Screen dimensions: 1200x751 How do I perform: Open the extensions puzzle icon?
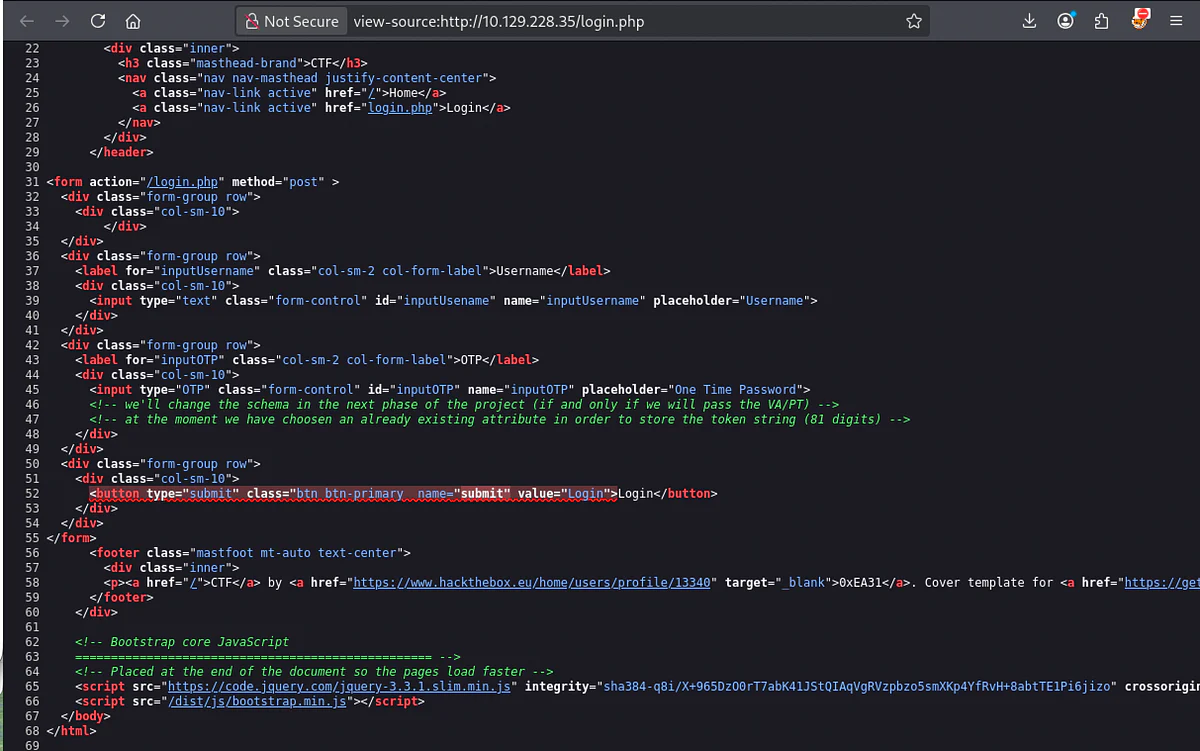pyautogui.click(x=1102, y=21)
